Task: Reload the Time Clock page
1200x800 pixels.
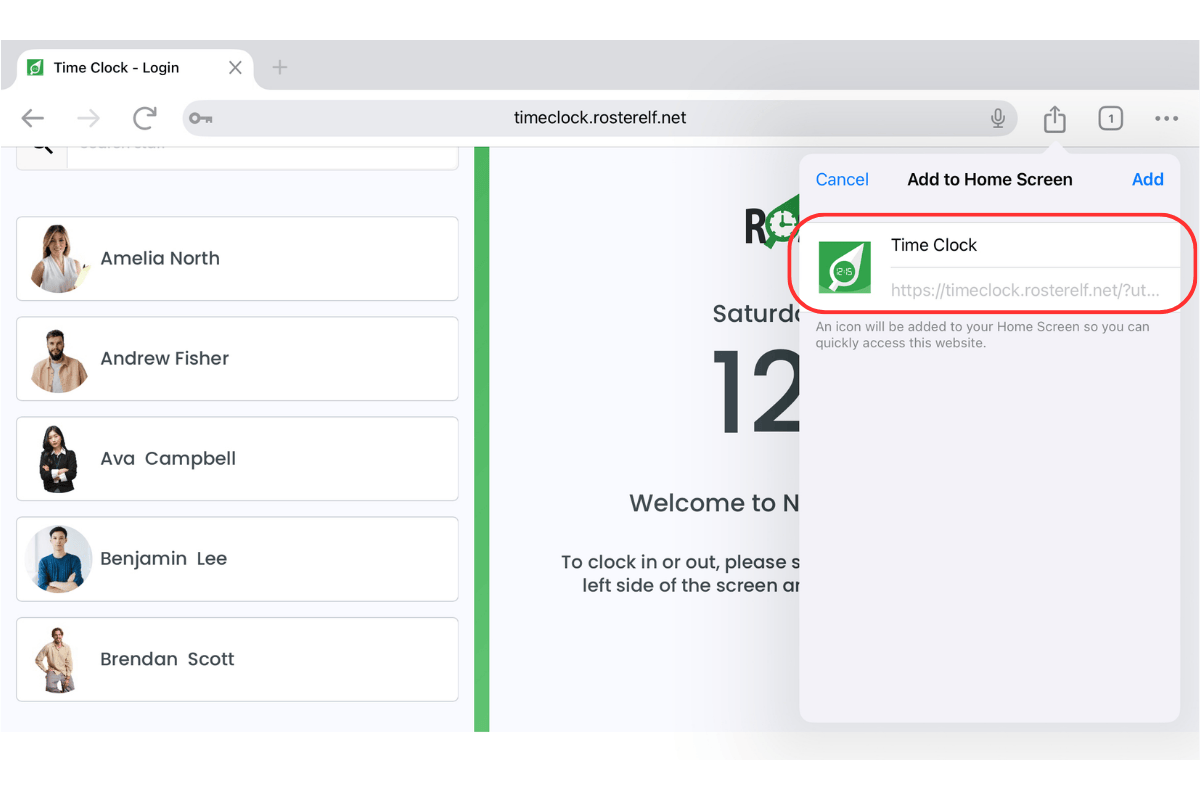Action: pos(144,118)
